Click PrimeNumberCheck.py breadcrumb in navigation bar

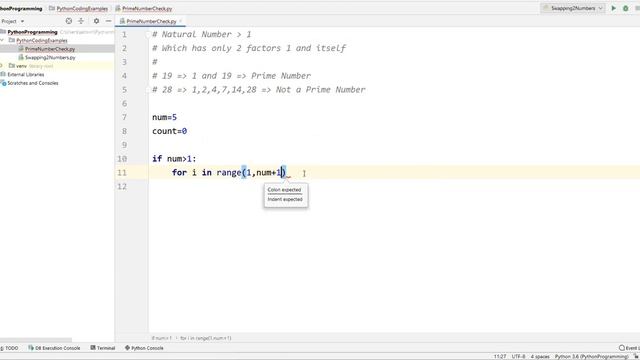point(147,9)
